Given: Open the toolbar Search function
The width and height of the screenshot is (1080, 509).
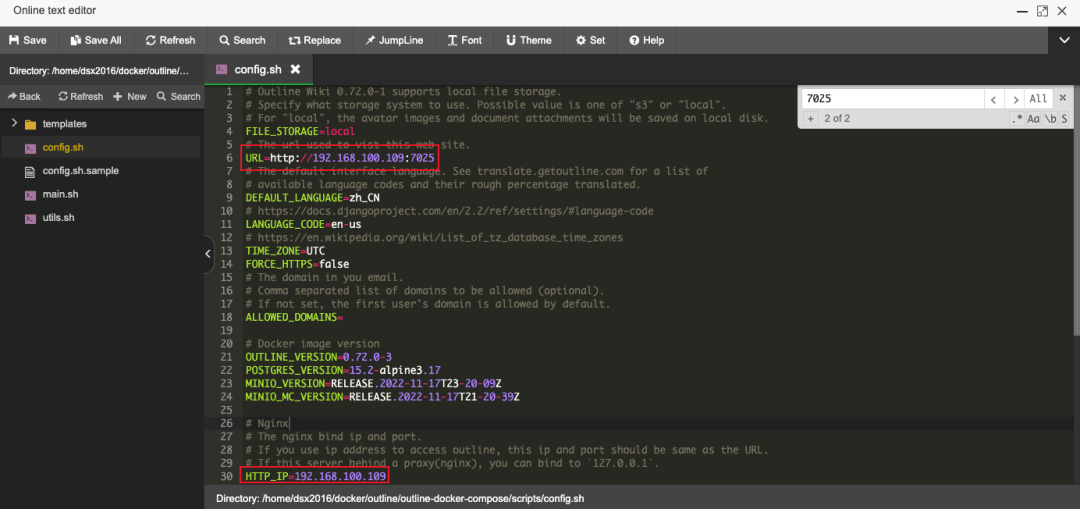Looking at the screenshot, I should point(242,40).
